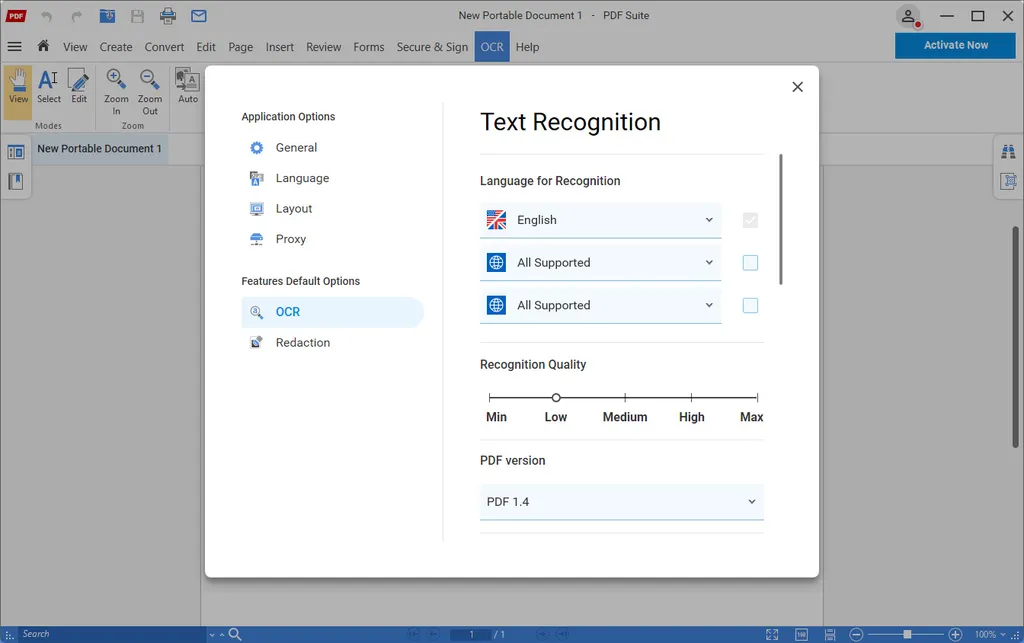Open file with the blue folder icon

click(107, 16)
